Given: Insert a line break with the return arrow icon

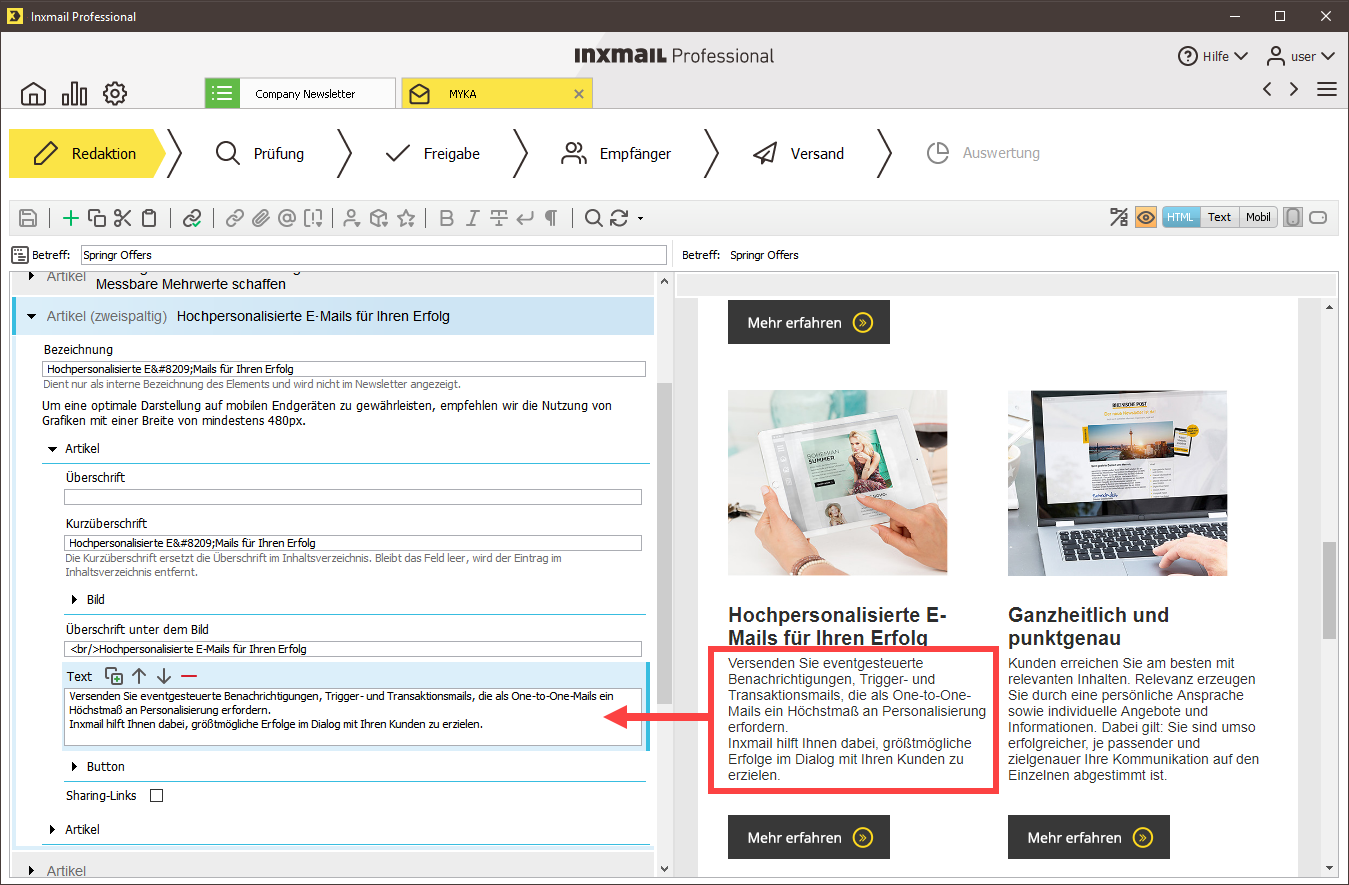Looking at the screenshot, I should click(x=524, y=218).
